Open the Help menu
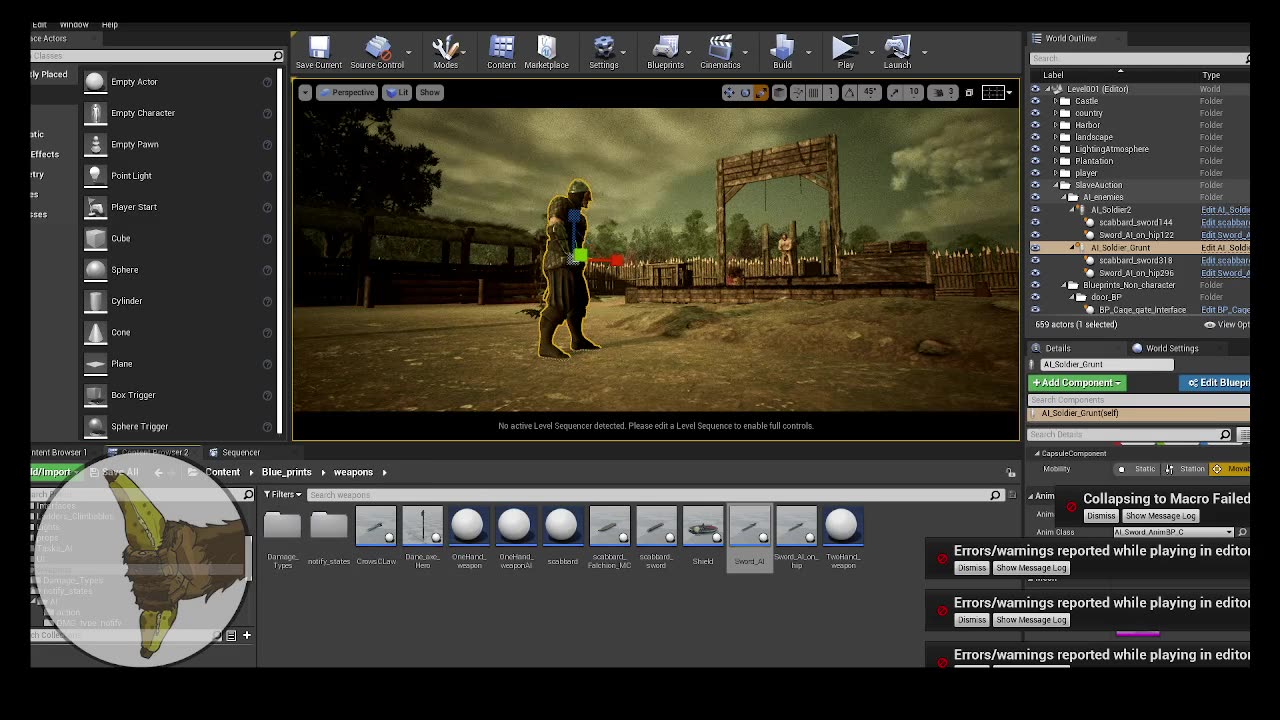1280x720 pixels. (110, 24)
